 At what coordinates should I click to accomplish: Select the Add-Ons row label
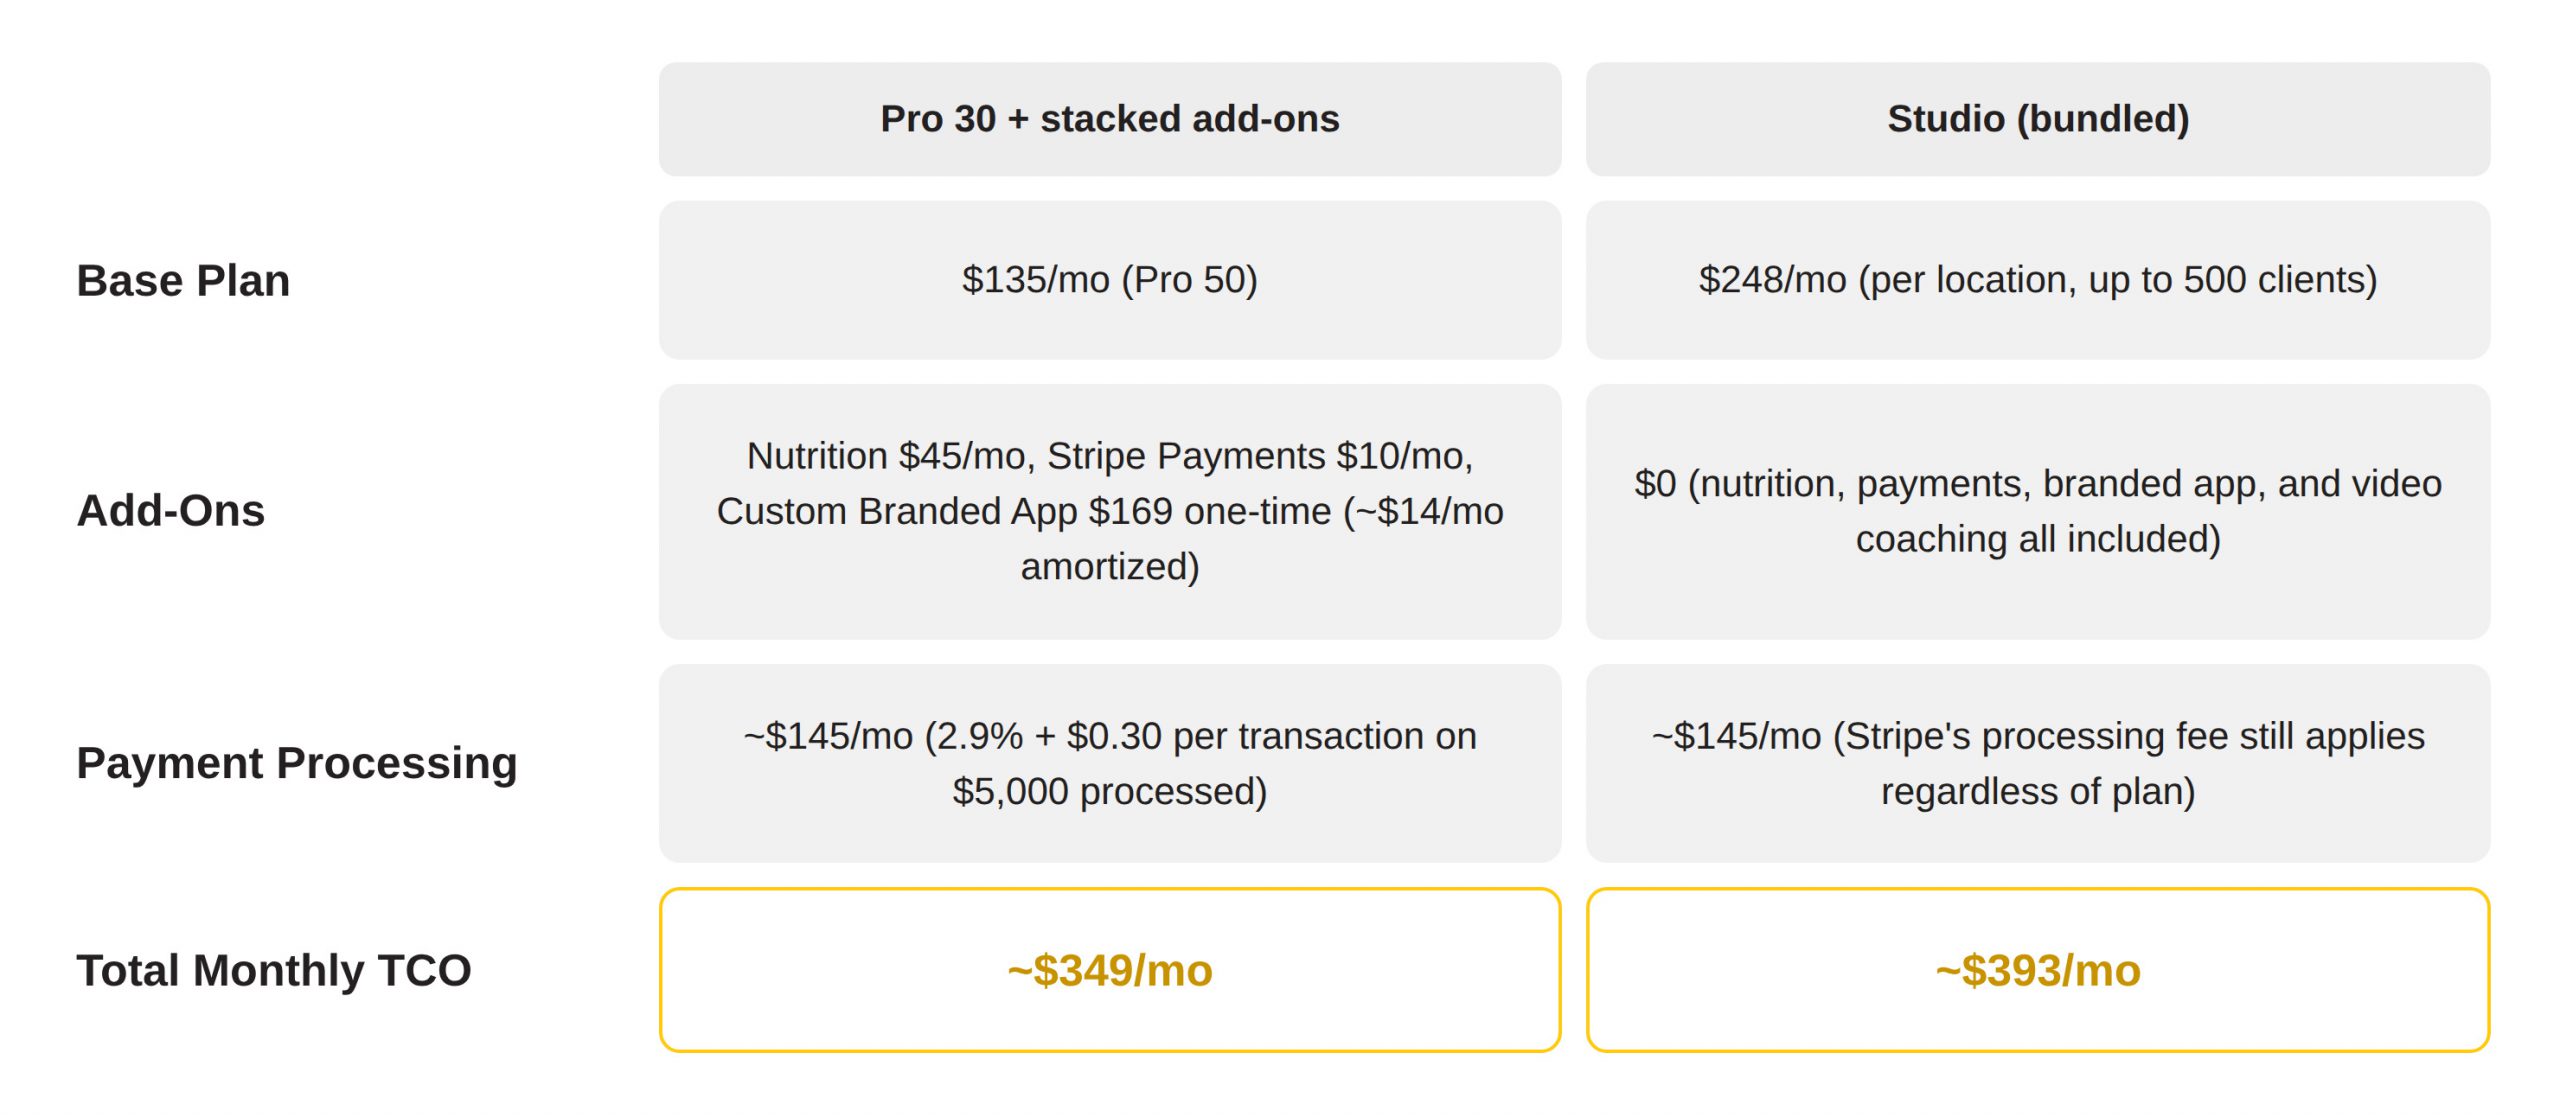[171, 511]
